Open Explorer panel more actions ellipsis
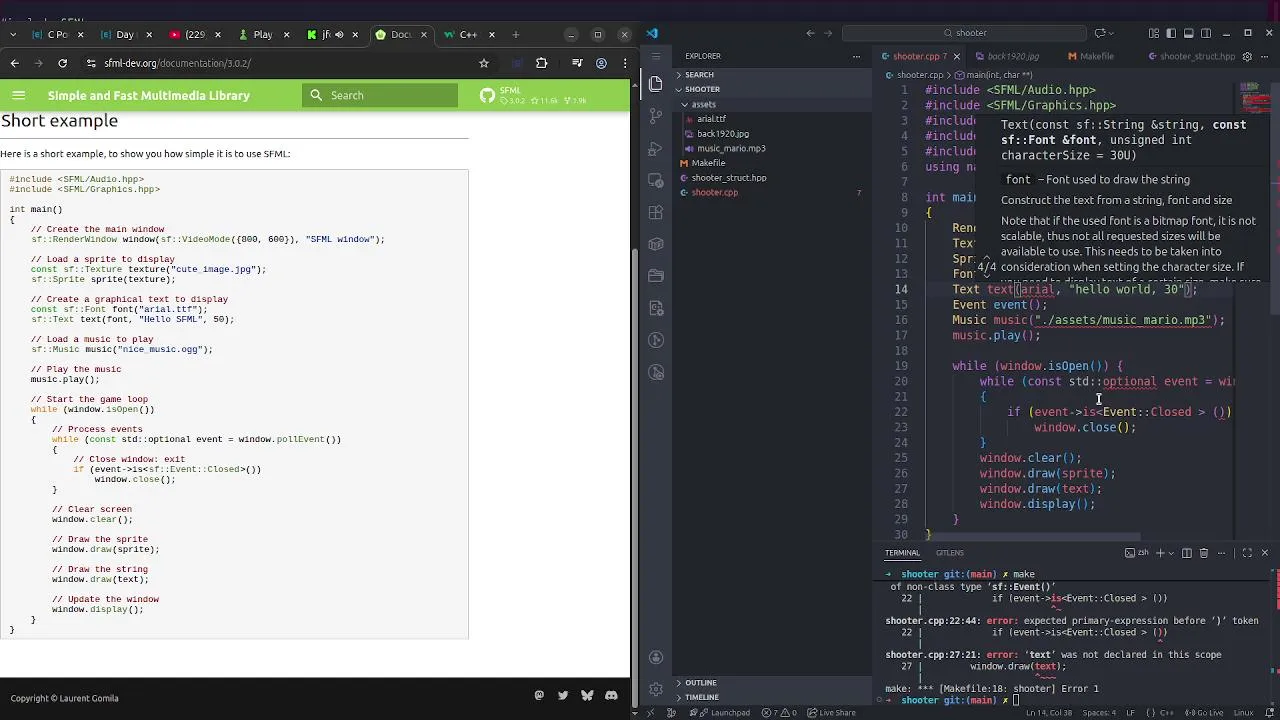 pos(856,57)
